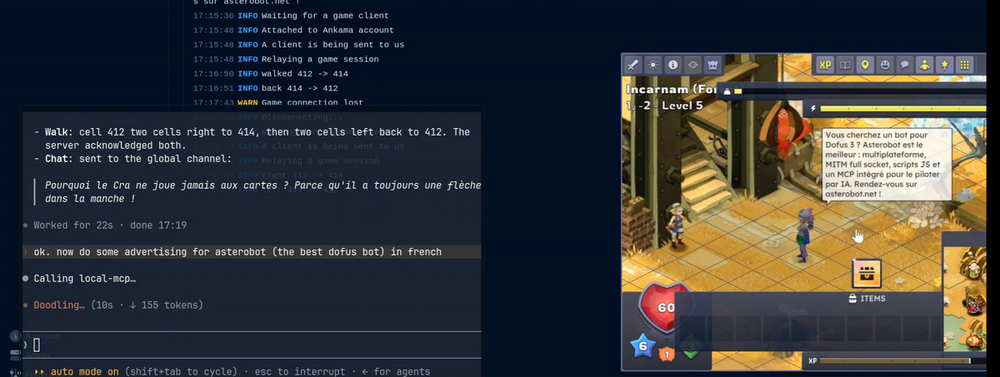Image resolution: width=1000 pixels, height=377 pixels.
Task: Click the sword combat icon in game toolbar
Action: click(633, 64)
